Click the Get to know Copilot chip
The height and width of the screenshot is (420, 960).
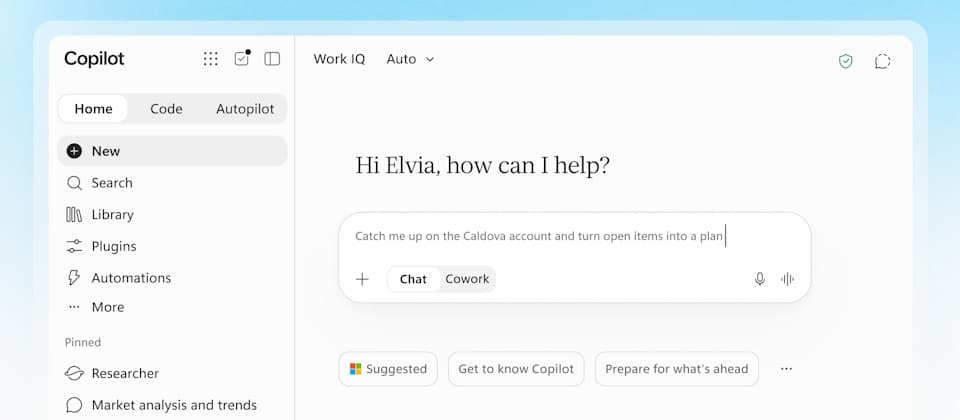(516, 369)
